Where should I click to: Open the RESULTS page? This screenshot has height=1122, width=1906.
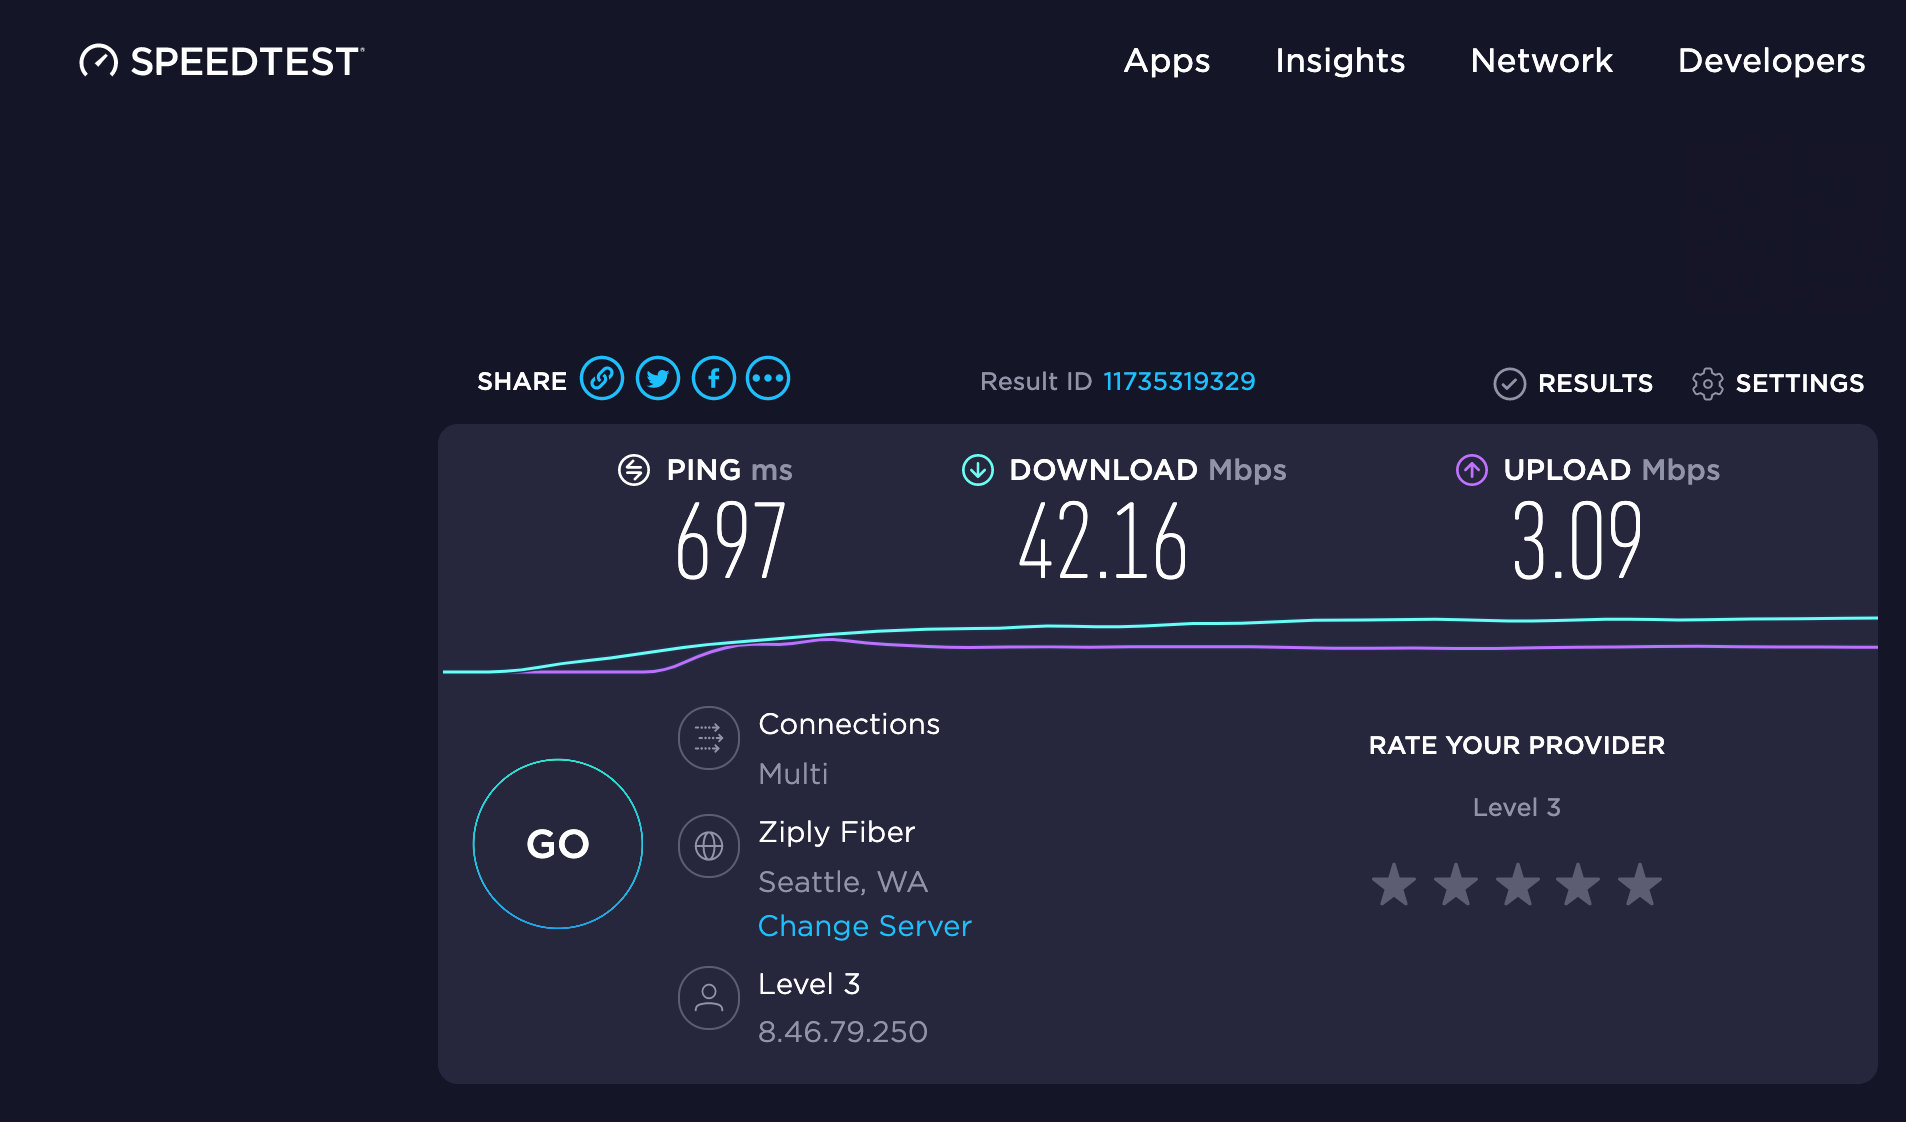tap(1595, 383)
